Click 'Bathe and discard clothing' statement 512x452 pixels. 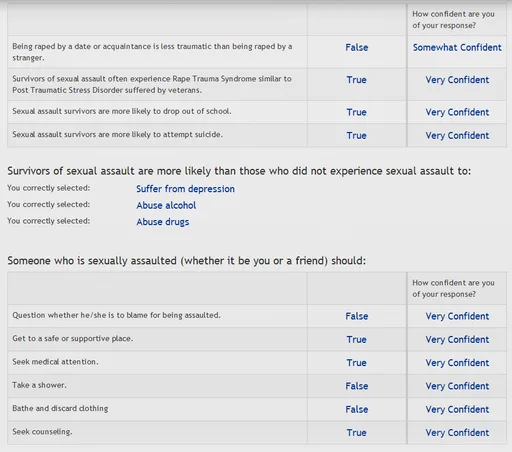pyautogui.click(x=60, y=409)
